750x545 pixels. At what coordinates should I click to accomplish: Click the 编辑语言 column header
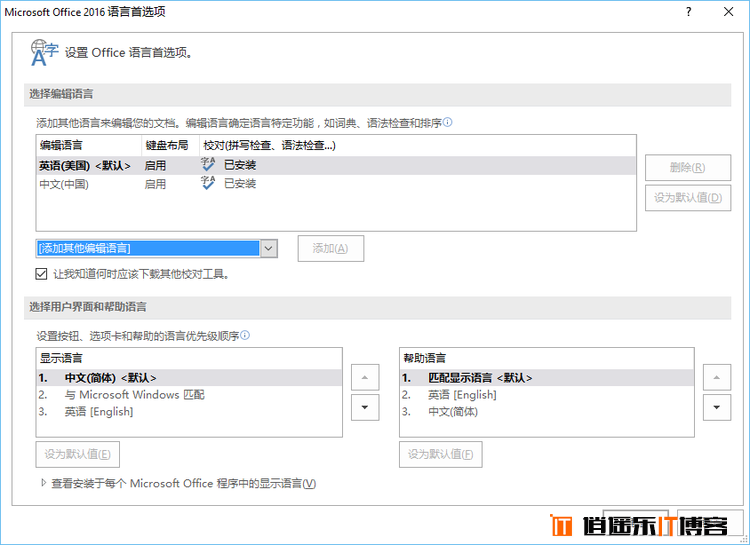pos(89,145)
